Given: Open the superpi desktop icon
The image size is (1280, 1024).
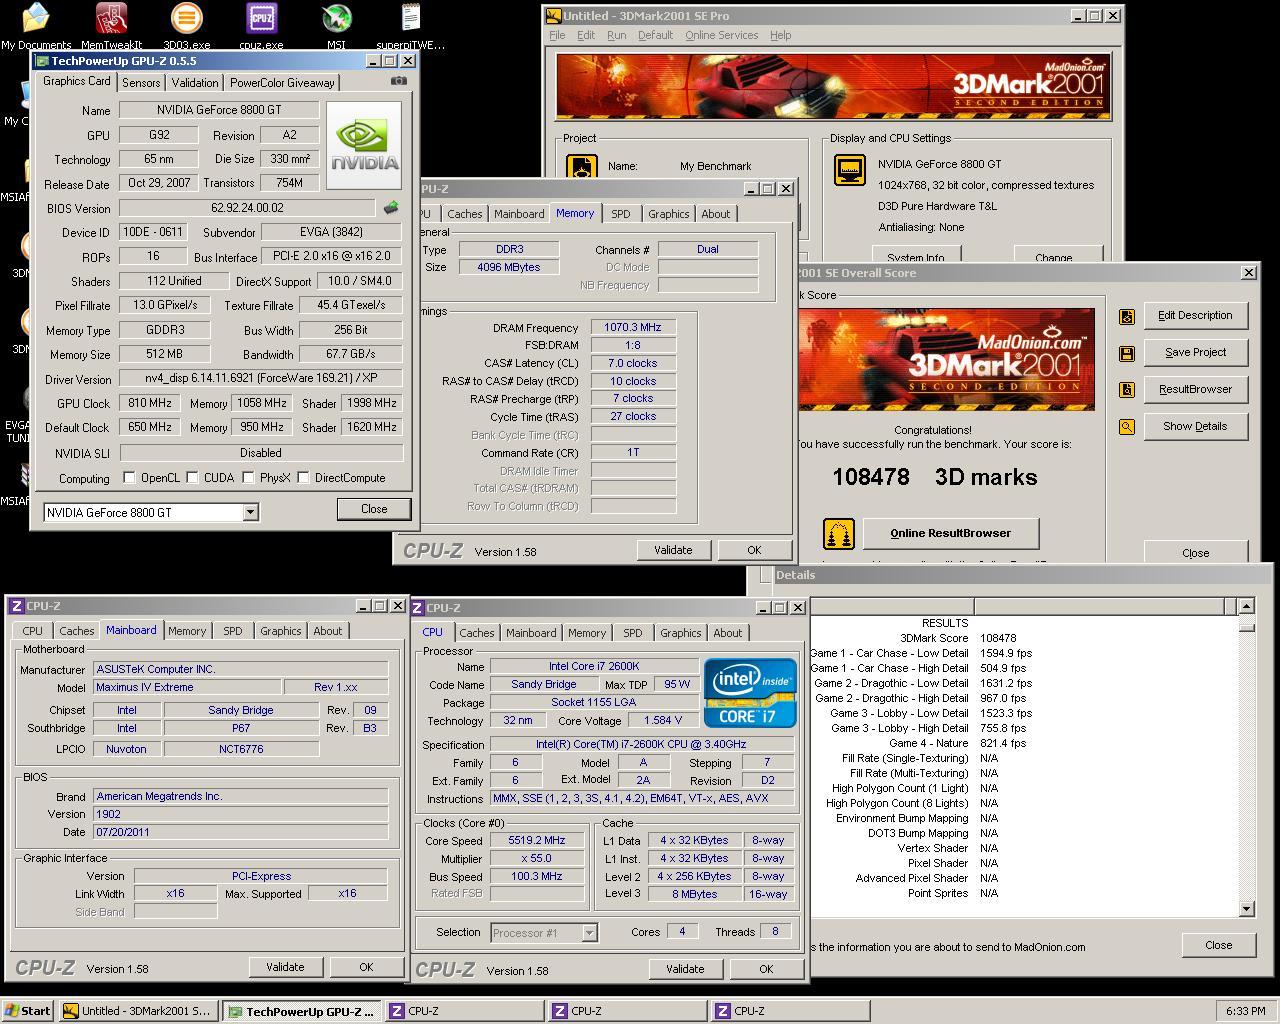Looking at the screenshot, I should [x=411, y=25].
